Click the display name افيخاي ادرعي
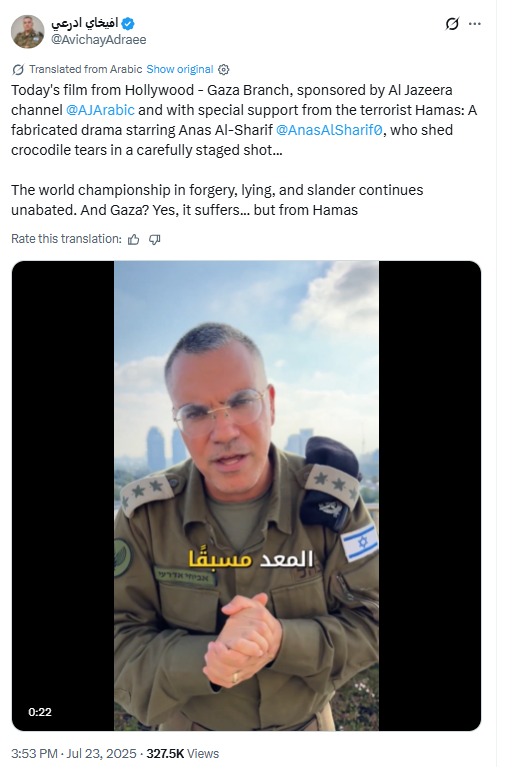The image size is (506, 767). click(x=85, y=23)
